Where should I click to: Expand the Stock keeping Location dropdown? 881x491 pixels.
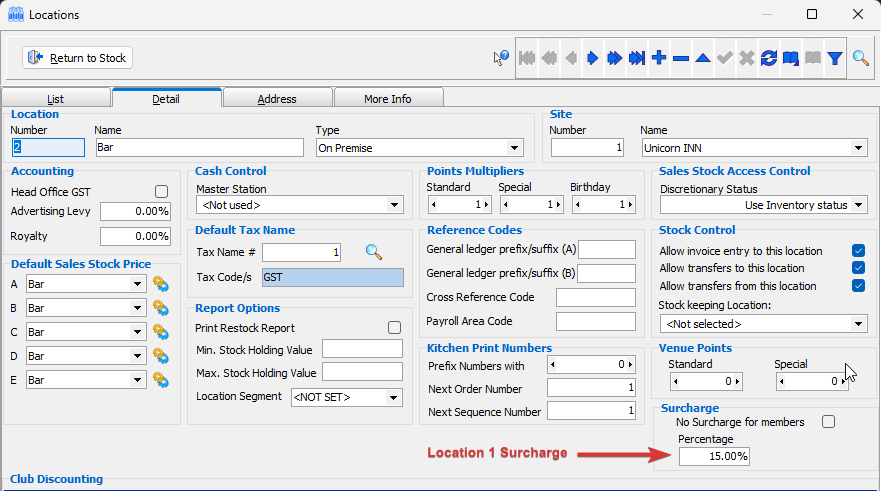point(858,324)
